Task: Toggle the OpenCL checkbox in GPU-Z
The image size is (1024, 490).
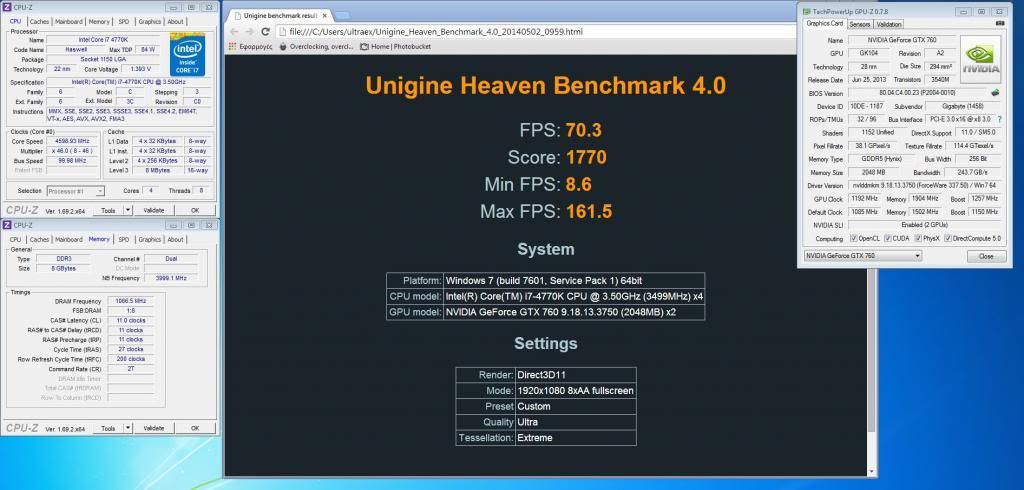Action: point(853,239)
